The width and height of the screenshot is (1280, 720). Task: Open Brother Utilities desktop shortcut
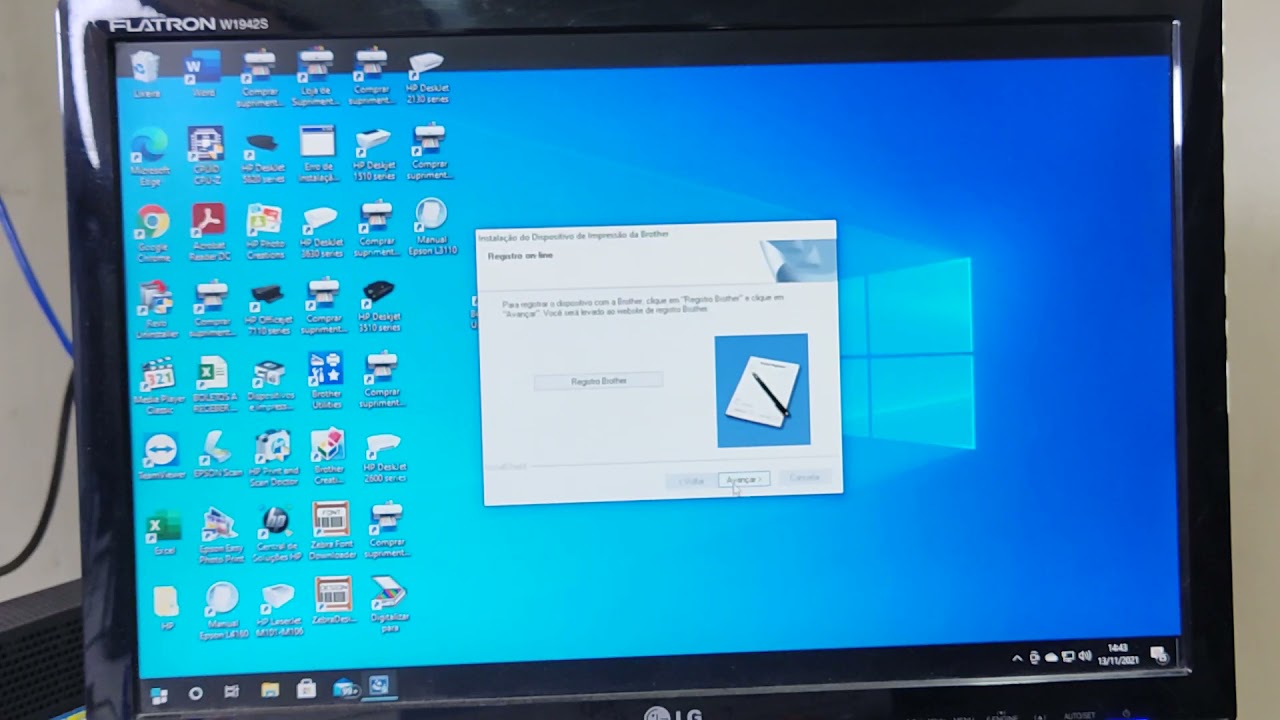326,381
